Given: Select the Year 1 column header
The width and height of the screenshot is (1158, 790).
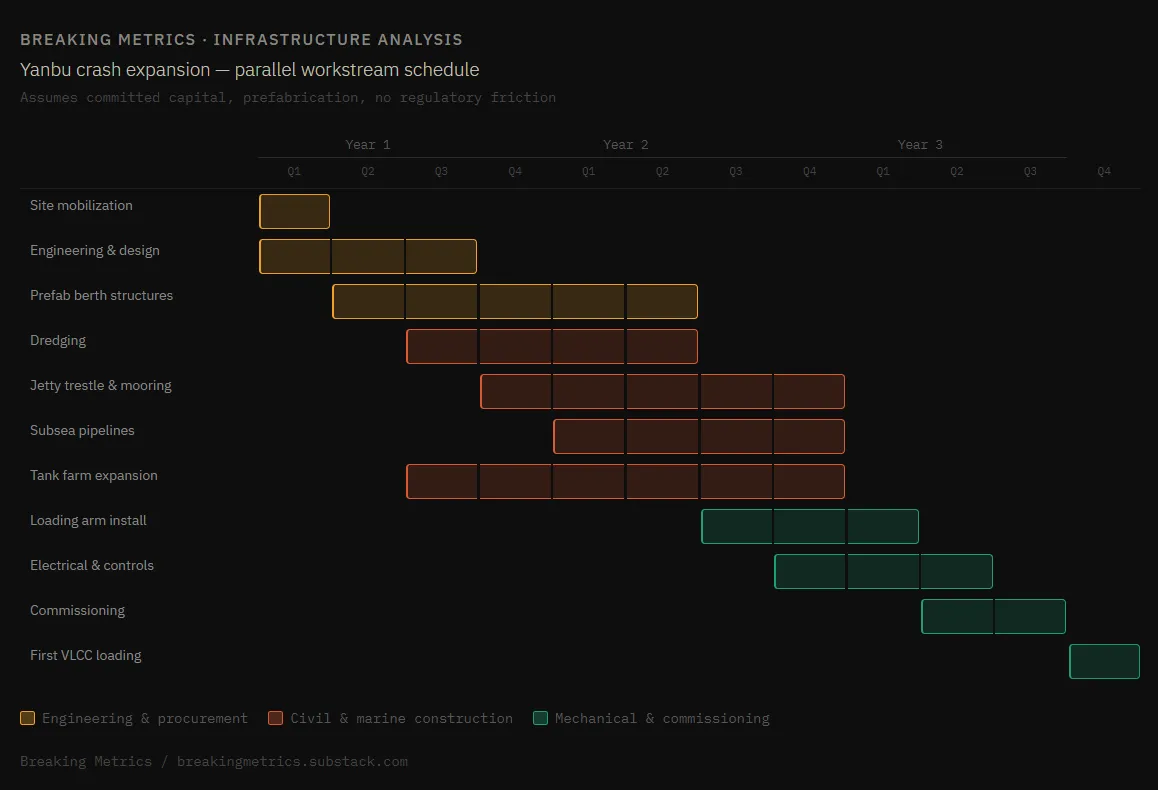Looking at the screenshot, I should [x=368, y=144].
